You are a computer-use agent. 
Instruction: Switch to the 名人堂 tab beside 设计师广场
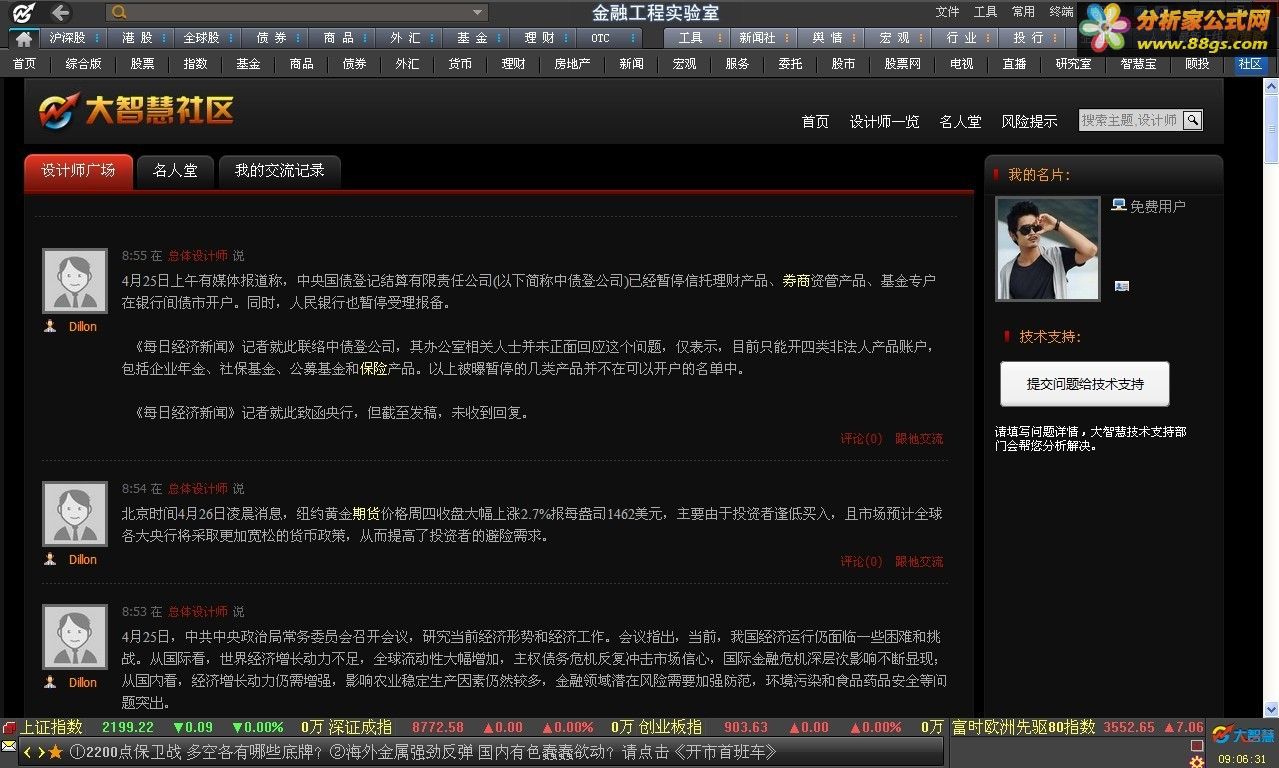point(175,171)
